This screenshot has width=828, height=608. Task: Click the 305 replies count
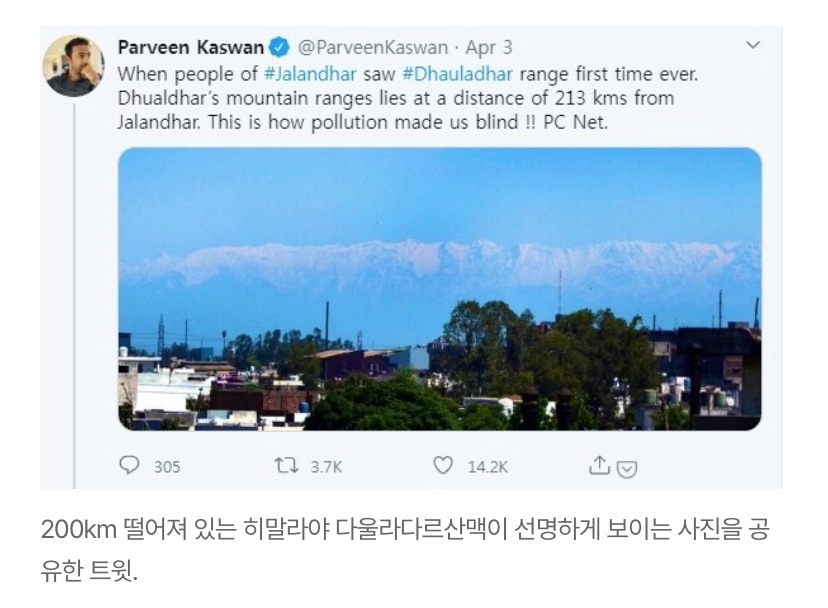(x=167, y=466)
